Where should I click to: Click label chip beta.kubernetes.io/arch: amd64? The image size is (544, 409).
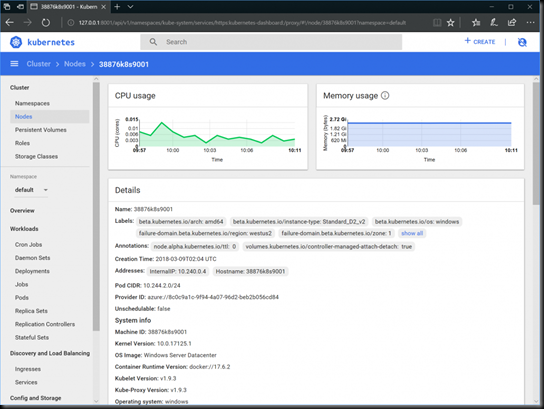click(x=181, y=221)
